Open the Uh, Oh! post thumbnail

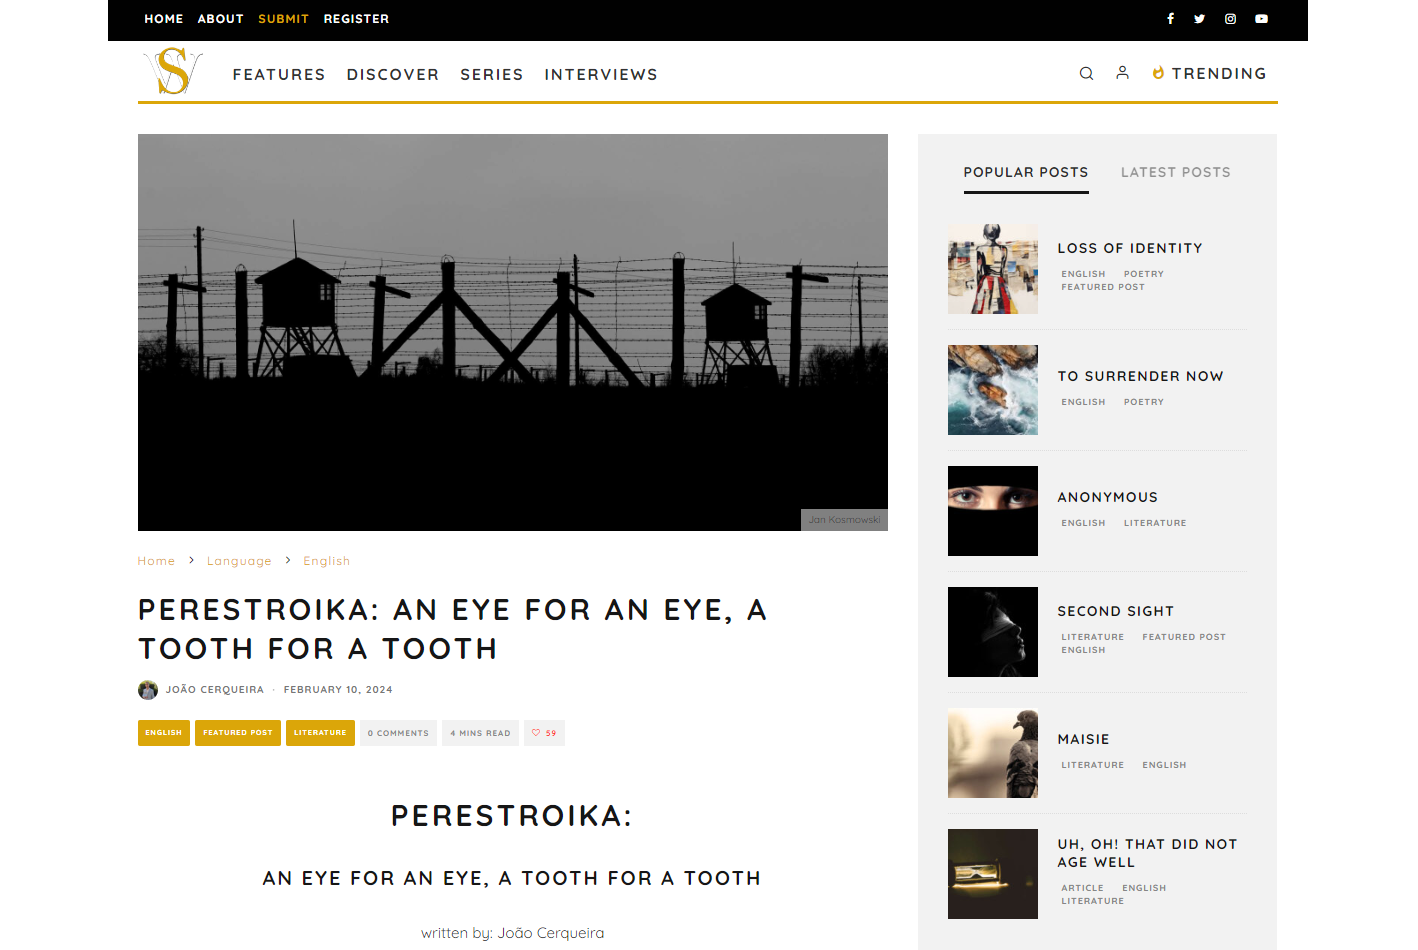coord(993,874)
